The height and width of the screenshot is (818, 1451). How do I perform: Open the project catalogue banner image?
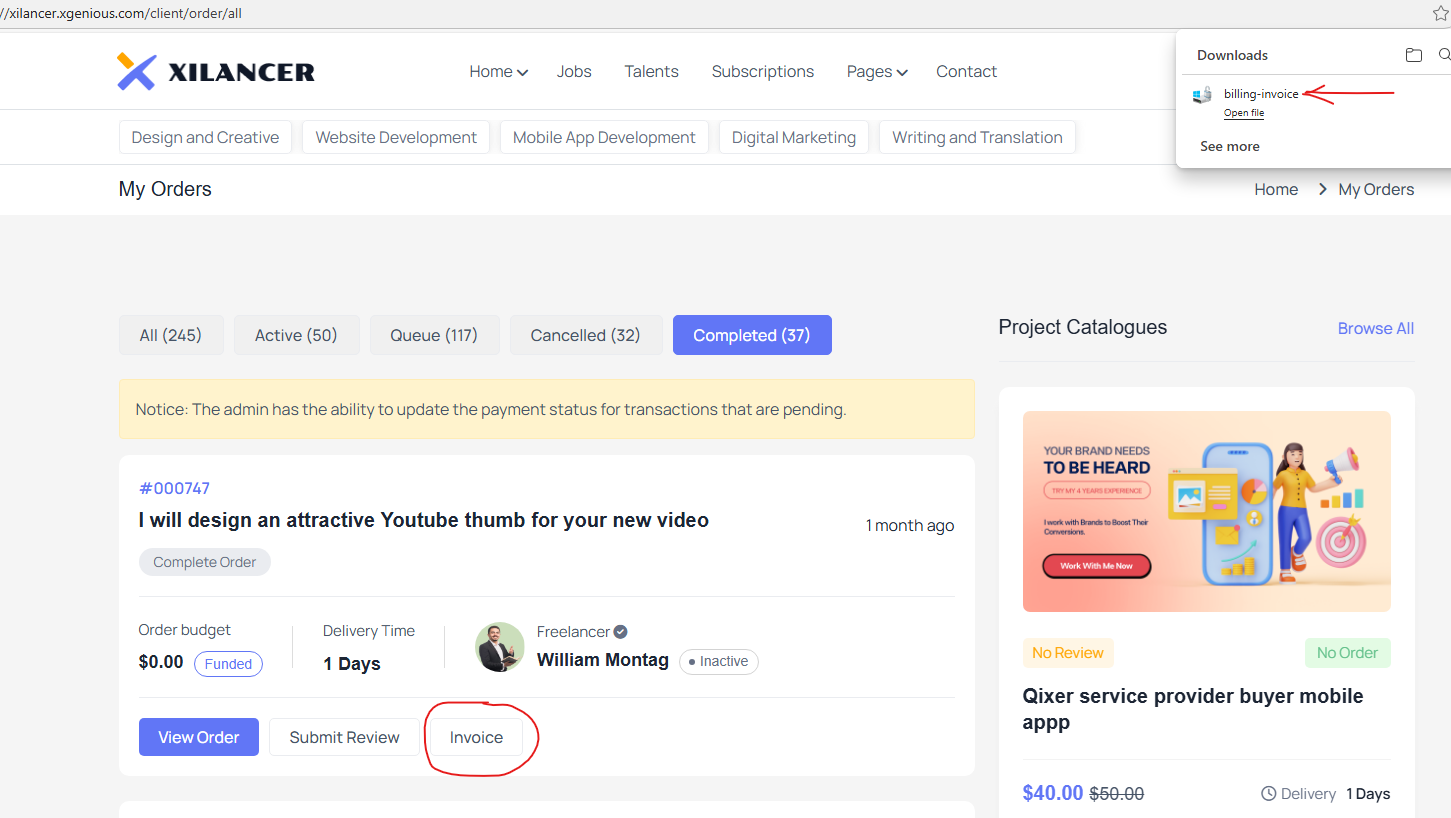tap(1207, 511)
